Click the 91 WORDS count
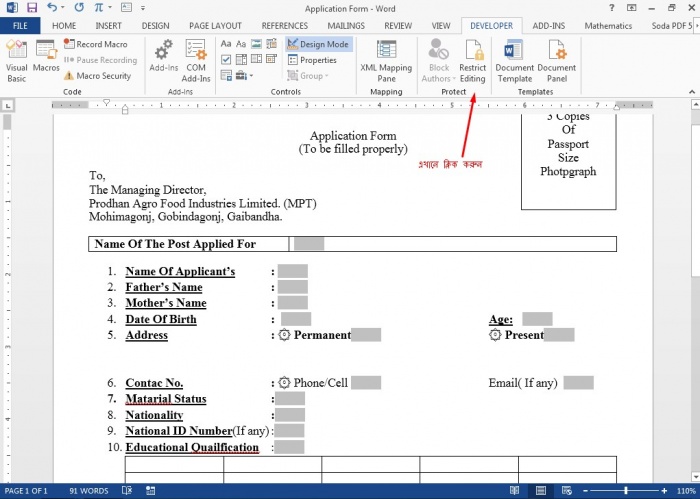700x499 pixels. (x=88, y=491)
